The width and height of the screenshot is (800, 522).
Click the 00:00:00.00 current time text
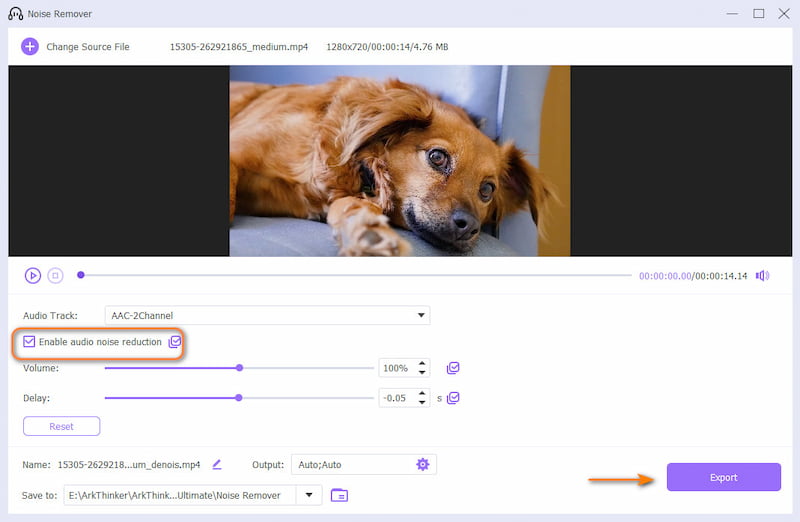click(x=665, y=276)
